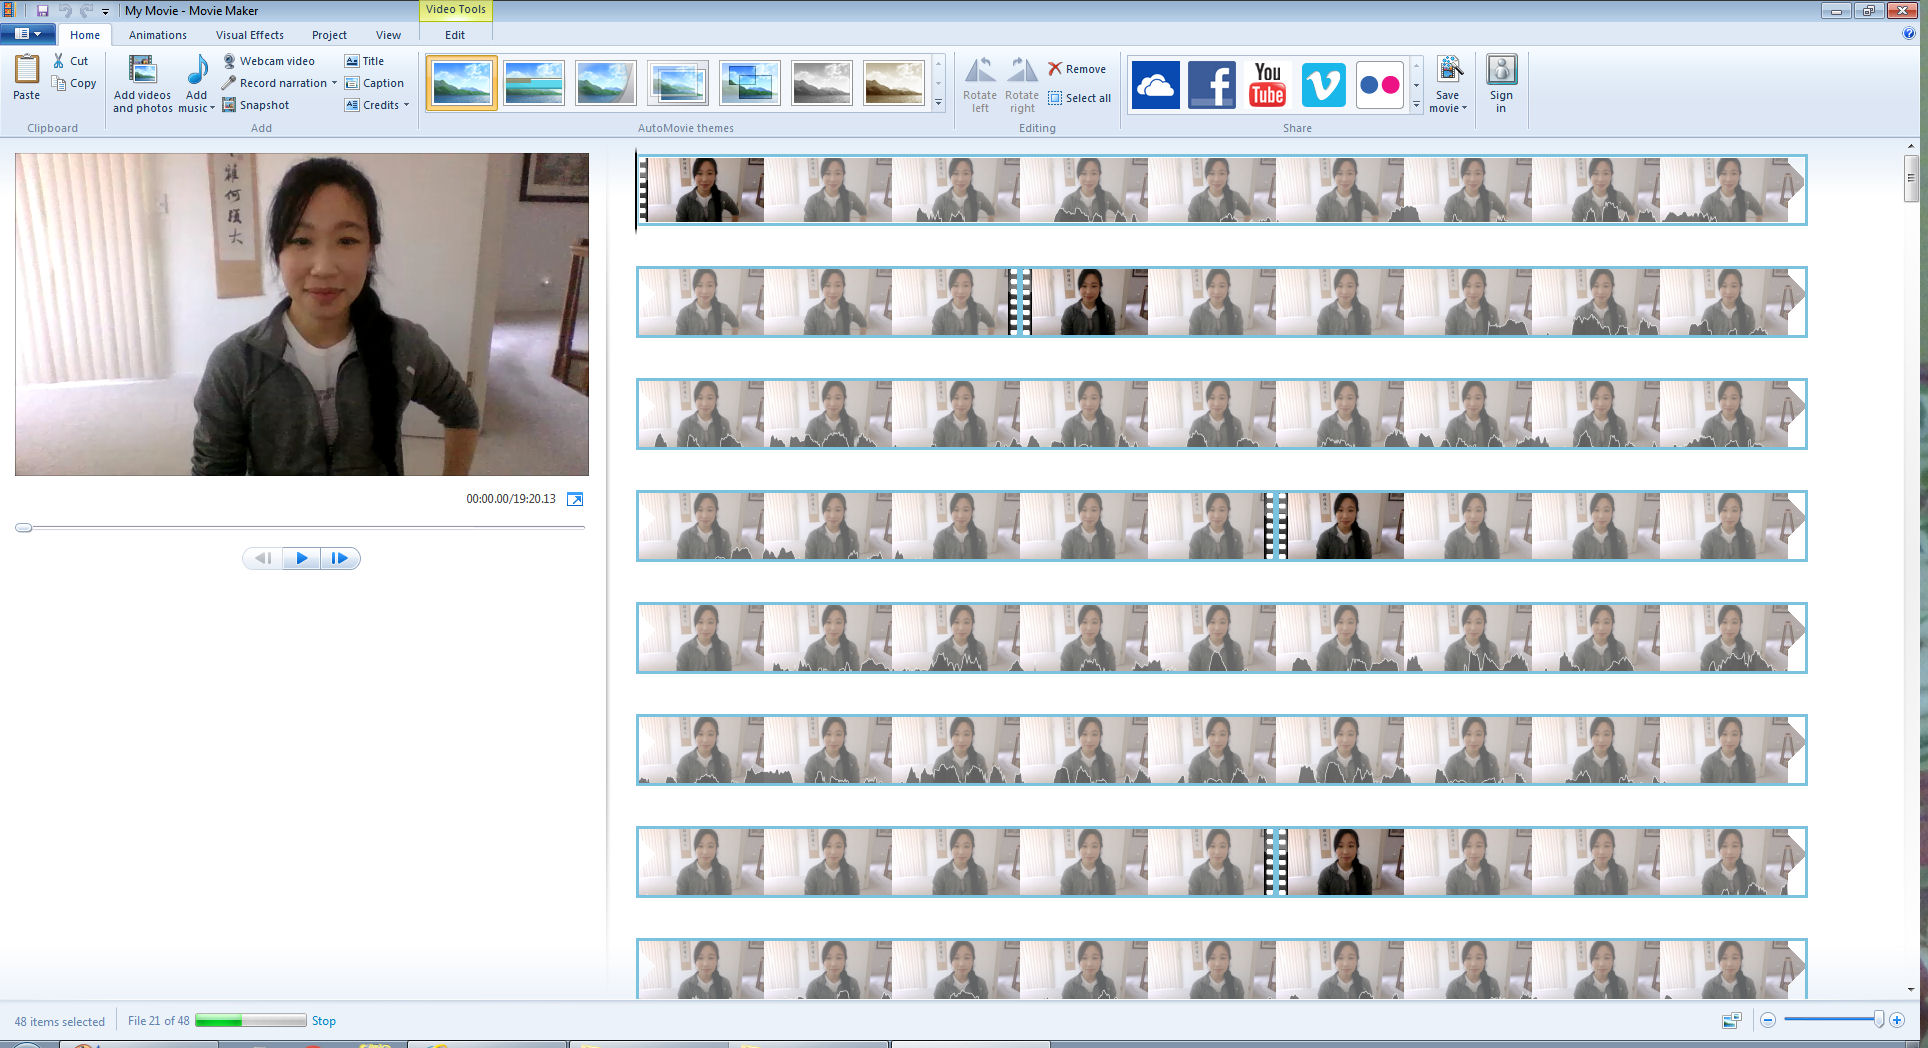
Task: Open the Record narration dropdown arrow
Action: 334,83
